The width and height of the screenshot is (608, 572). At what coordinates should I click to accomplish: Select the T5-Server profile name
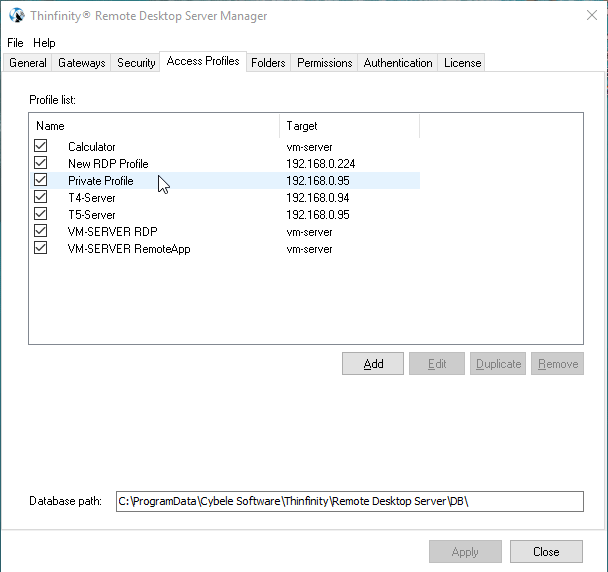point(92,215)
